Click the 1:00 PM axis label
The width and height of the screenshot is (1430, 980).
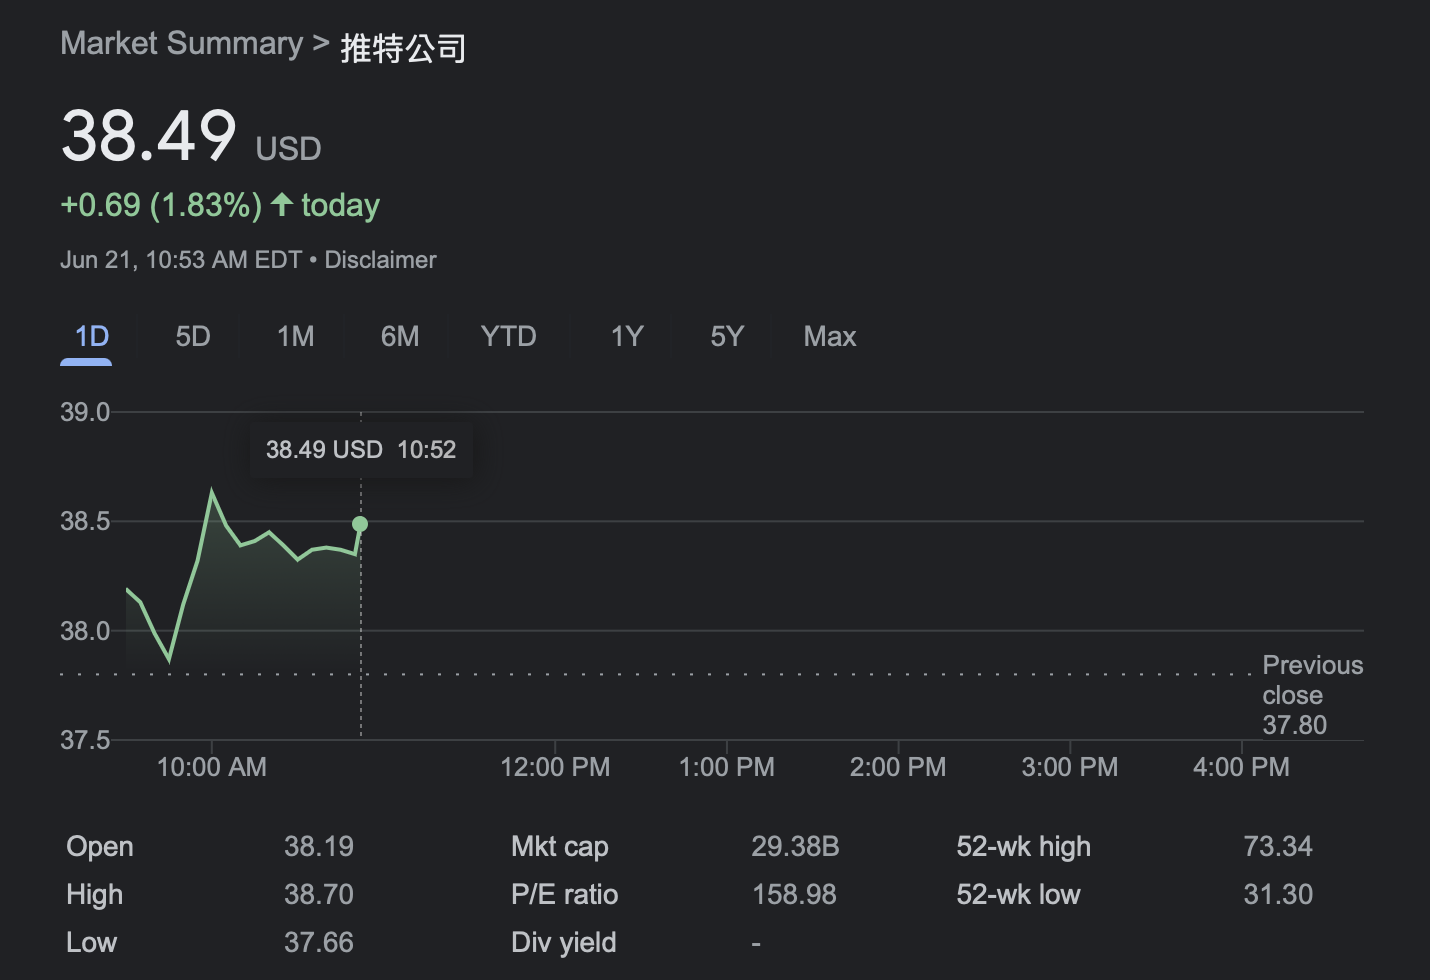(x=727, y=767)
